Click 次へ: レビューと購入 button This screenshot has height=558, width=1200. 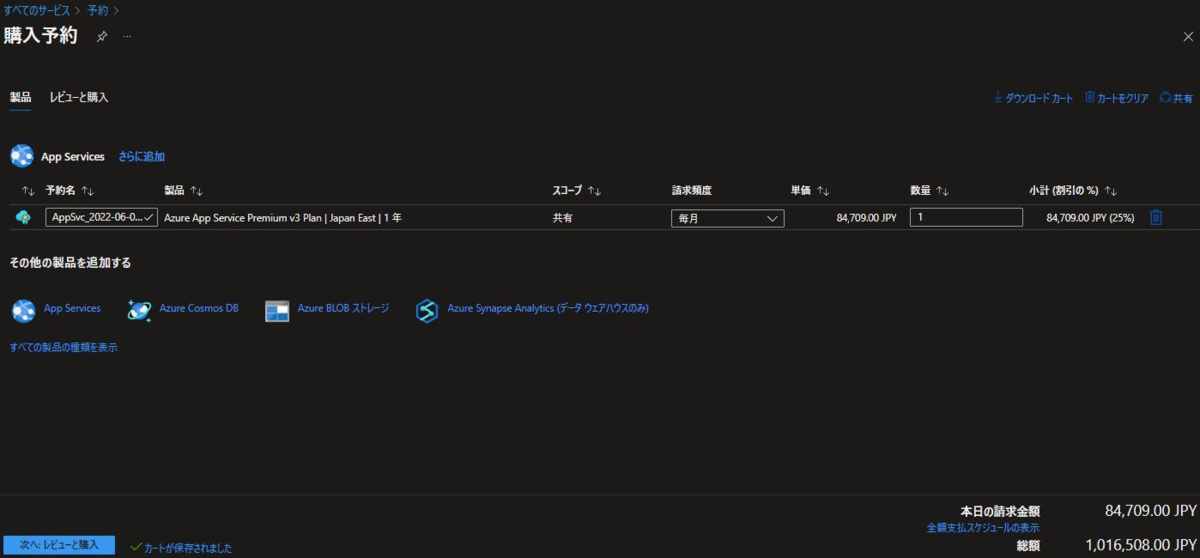coord(59,545)
